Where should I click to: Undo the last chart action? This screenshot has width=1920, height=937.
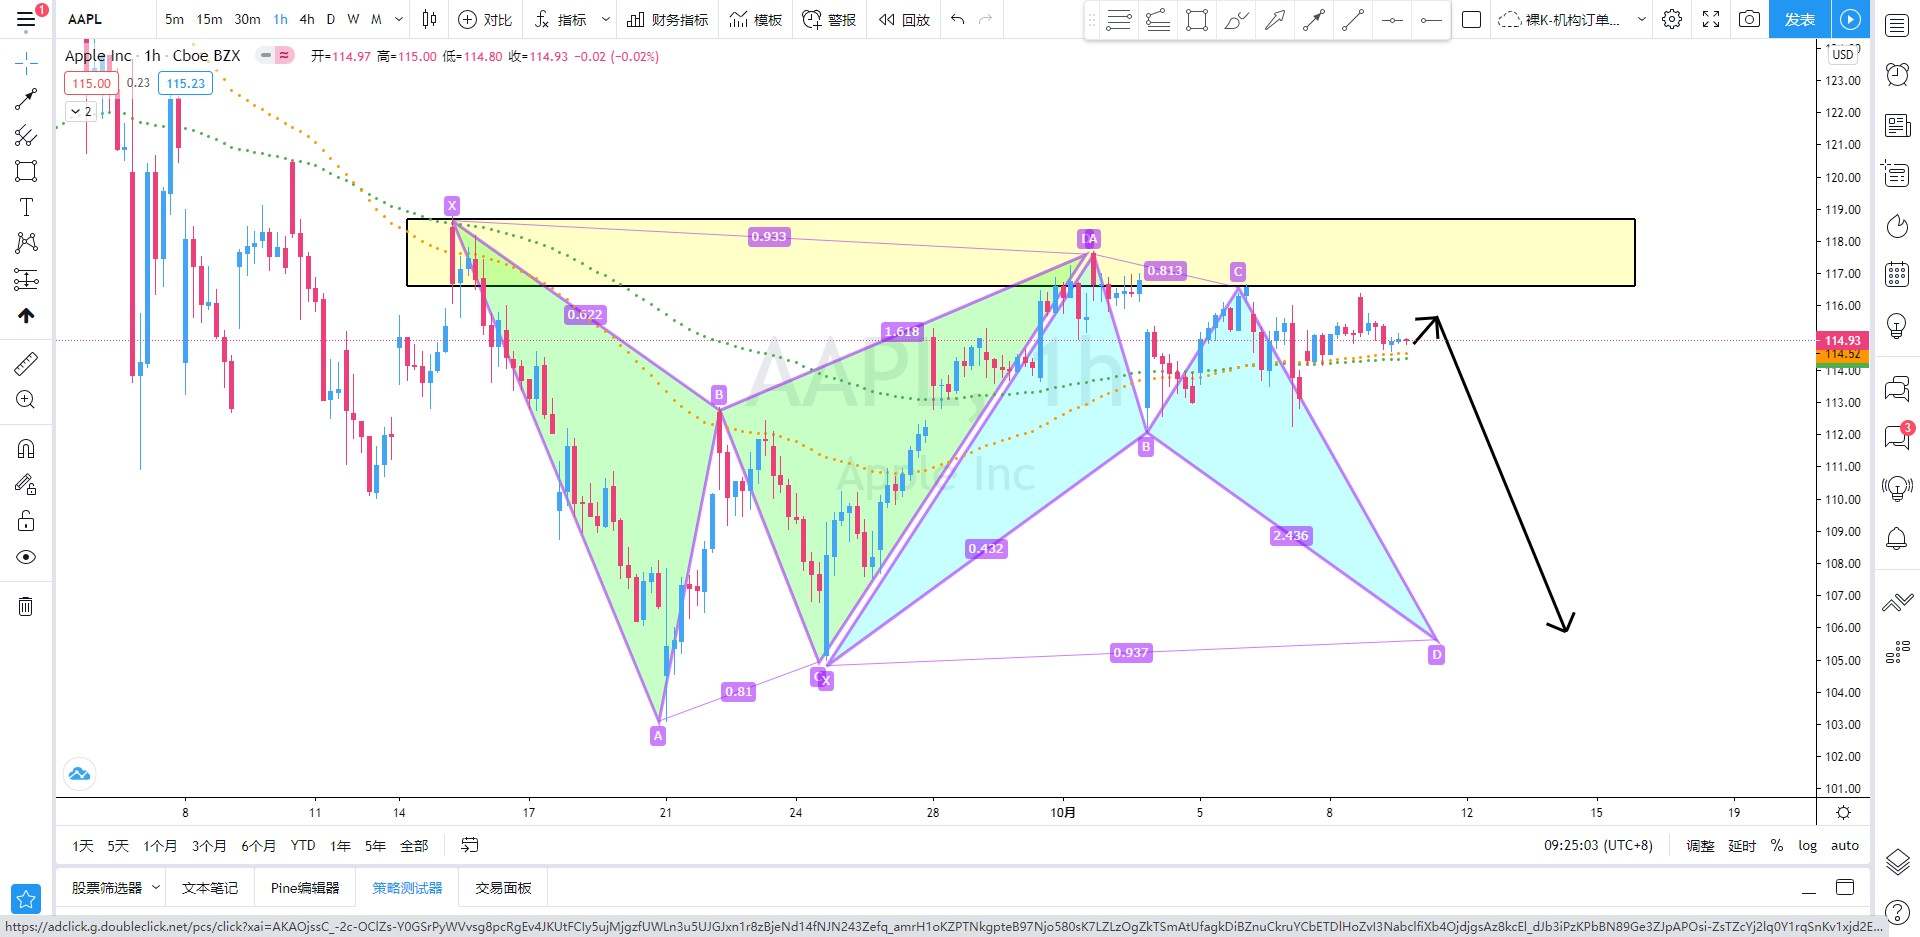tap(958, 19)
